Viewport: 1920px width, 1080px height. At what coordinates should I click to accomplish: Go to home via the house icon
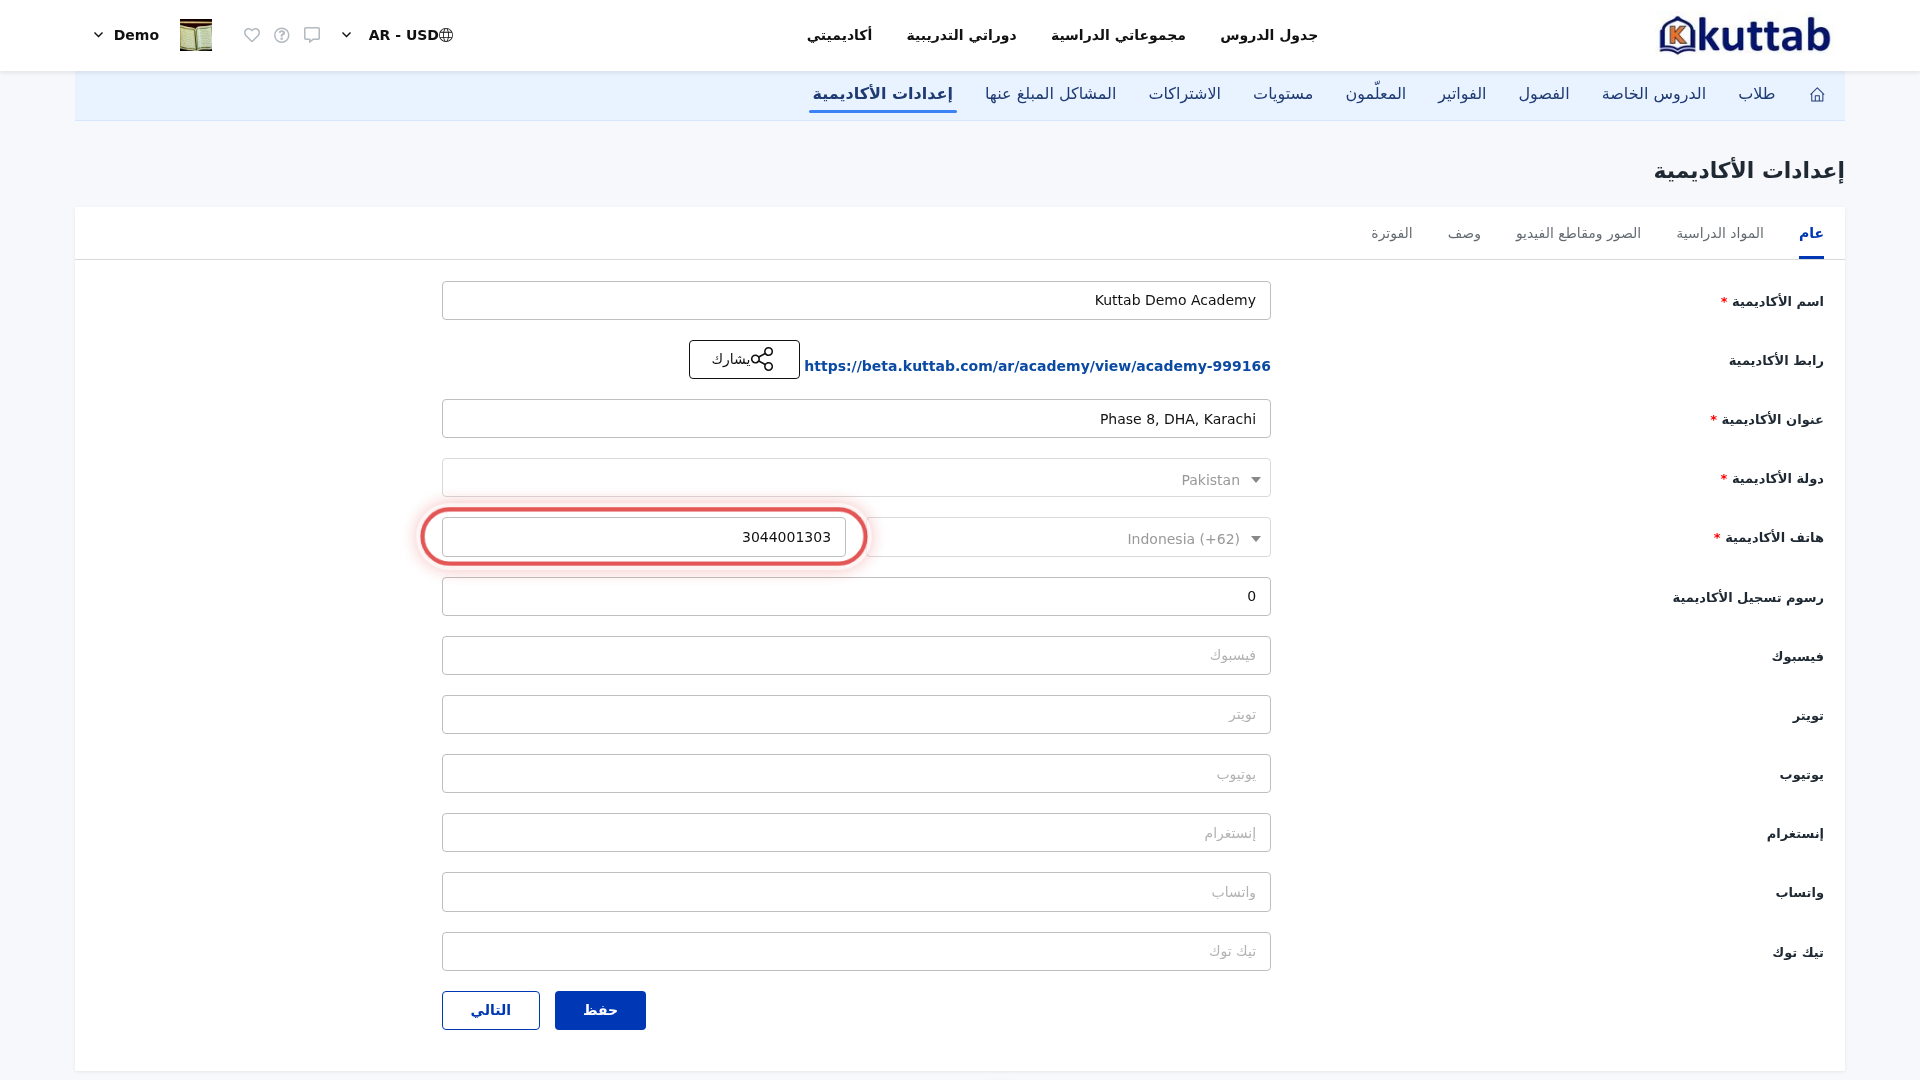(1817, 94)
